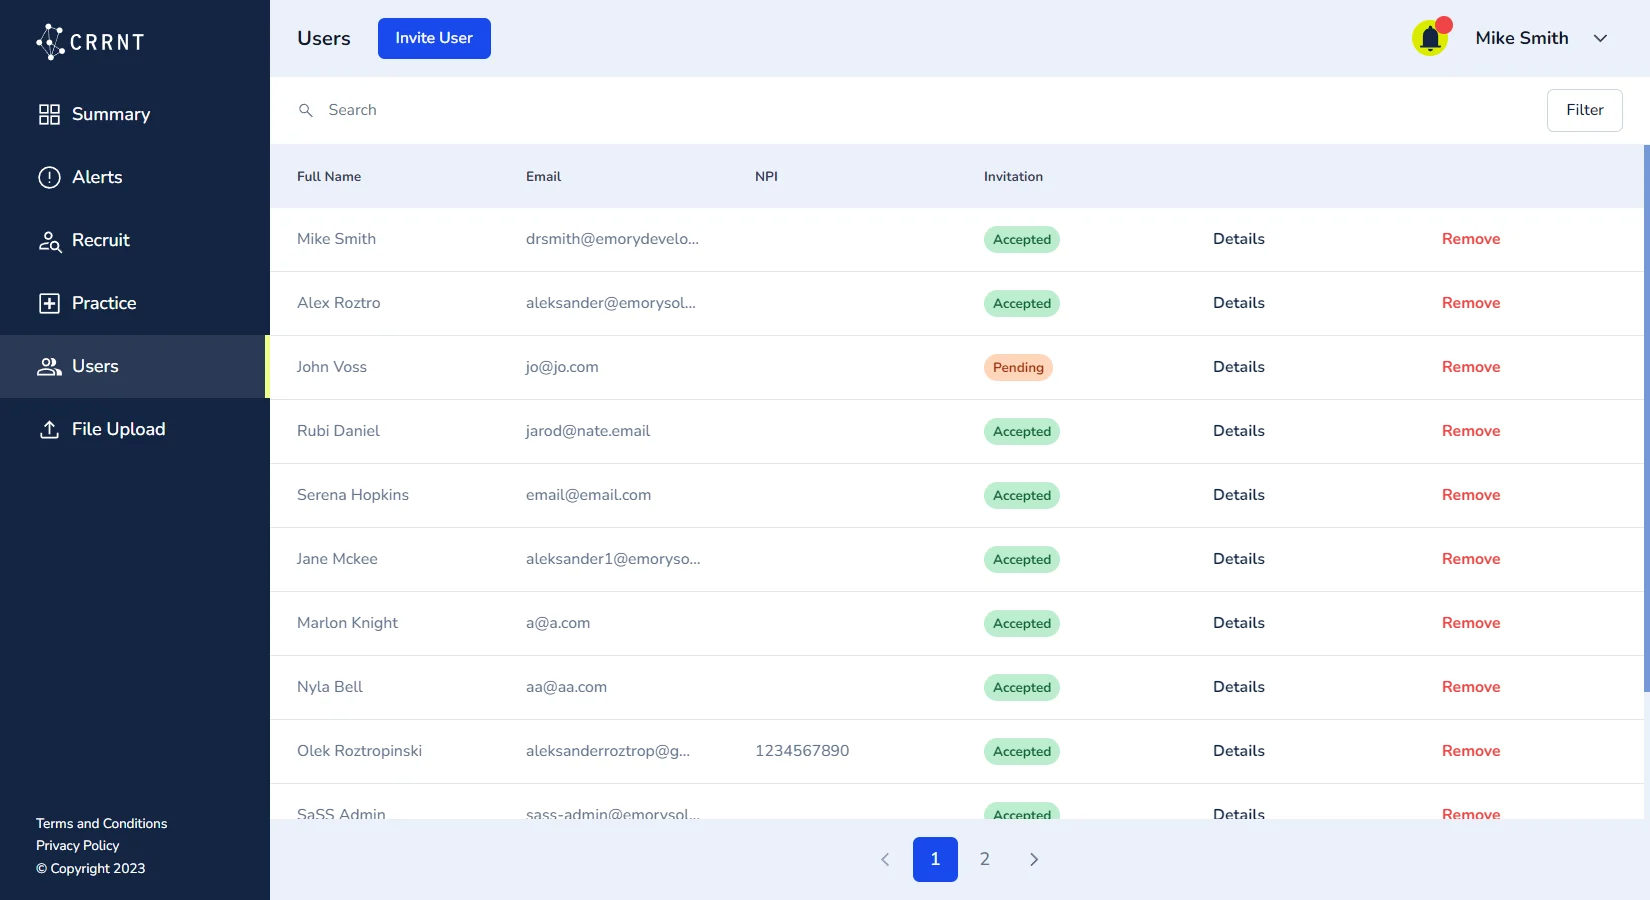Click the Recruit person-search icon

(49, 241)
